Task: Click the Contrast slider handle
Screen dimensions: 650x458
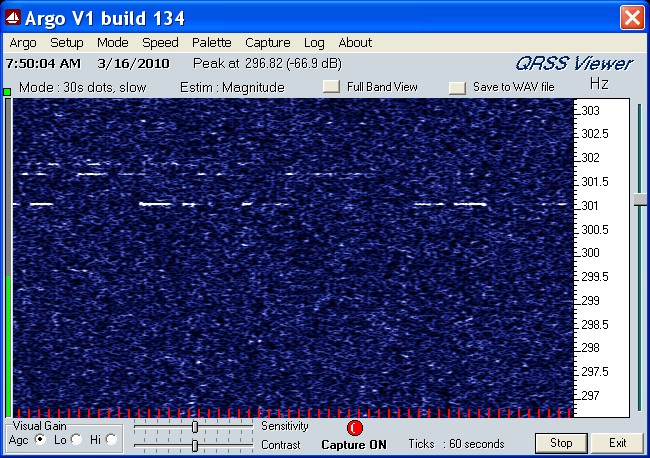Action: (195, 446)
